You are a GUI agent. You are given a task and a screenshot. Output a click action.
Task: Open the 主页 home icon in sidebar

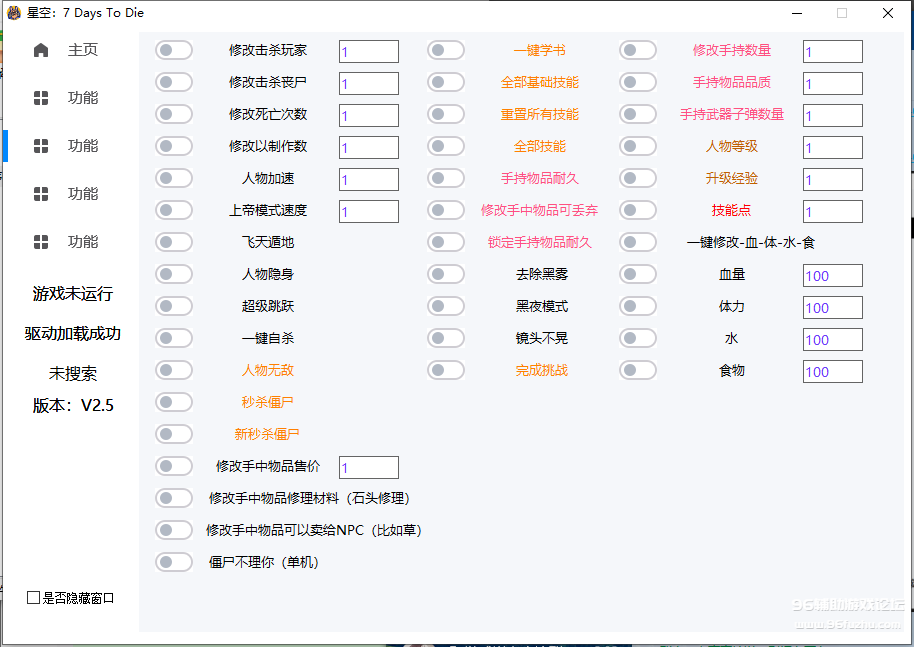[x=41, y=50]
